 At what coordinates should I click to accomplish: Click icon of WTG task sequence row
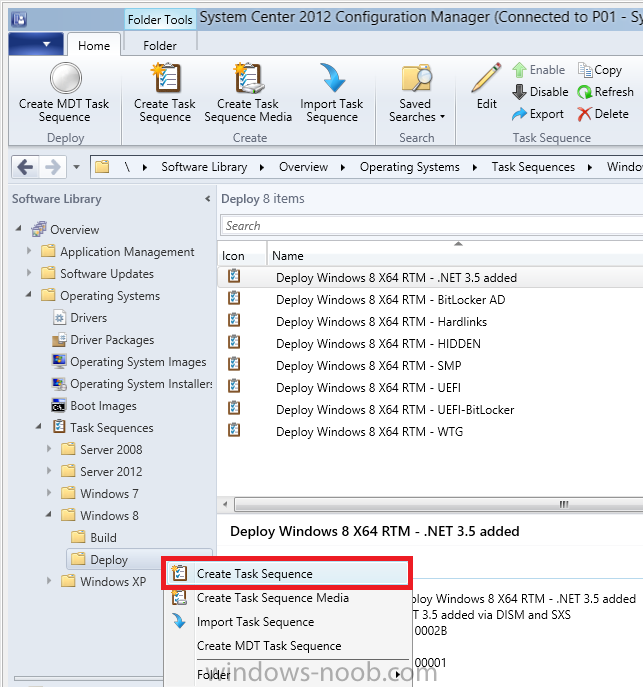point(234,431)
